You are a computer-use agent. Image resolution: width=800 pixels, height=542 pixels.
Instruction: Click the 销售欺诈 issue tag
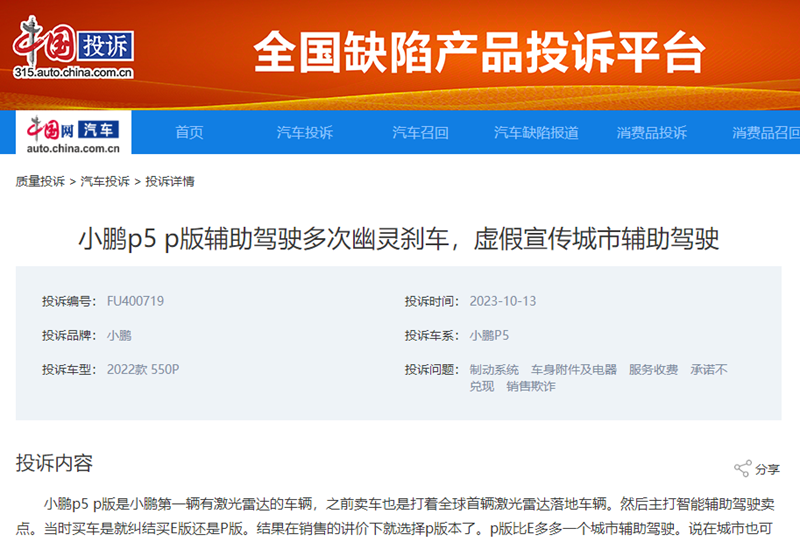530,386
